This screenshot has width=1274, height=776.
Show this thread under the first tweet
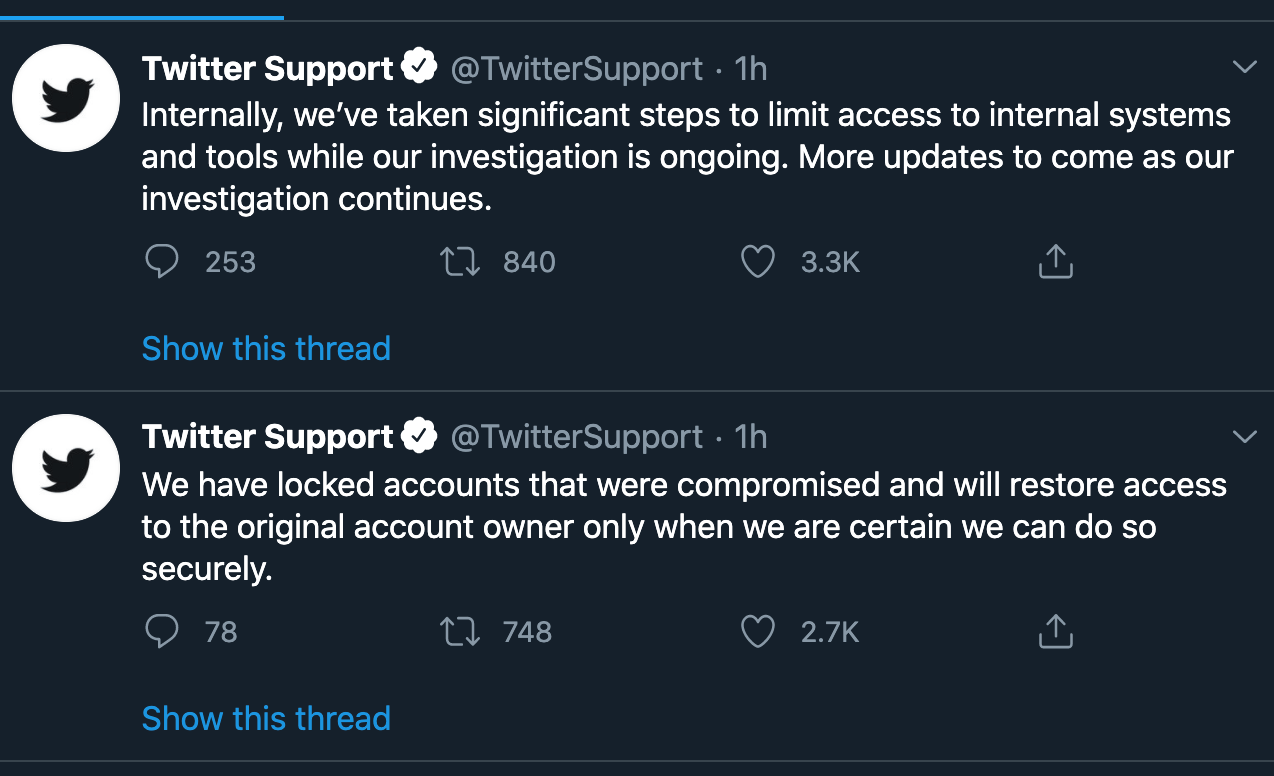point(265,348)
